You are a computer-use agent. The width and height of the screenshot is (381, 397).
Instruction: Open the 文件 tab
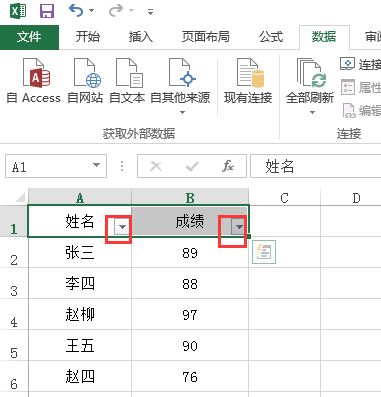tap(29, 37)
